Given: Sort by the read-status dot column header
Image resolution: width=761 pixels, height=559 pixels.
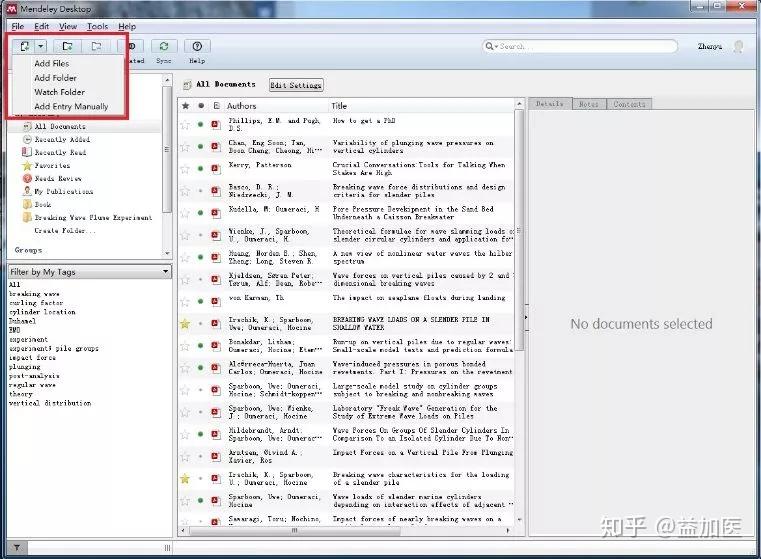Looking at the screenshot, I should 201,106.
